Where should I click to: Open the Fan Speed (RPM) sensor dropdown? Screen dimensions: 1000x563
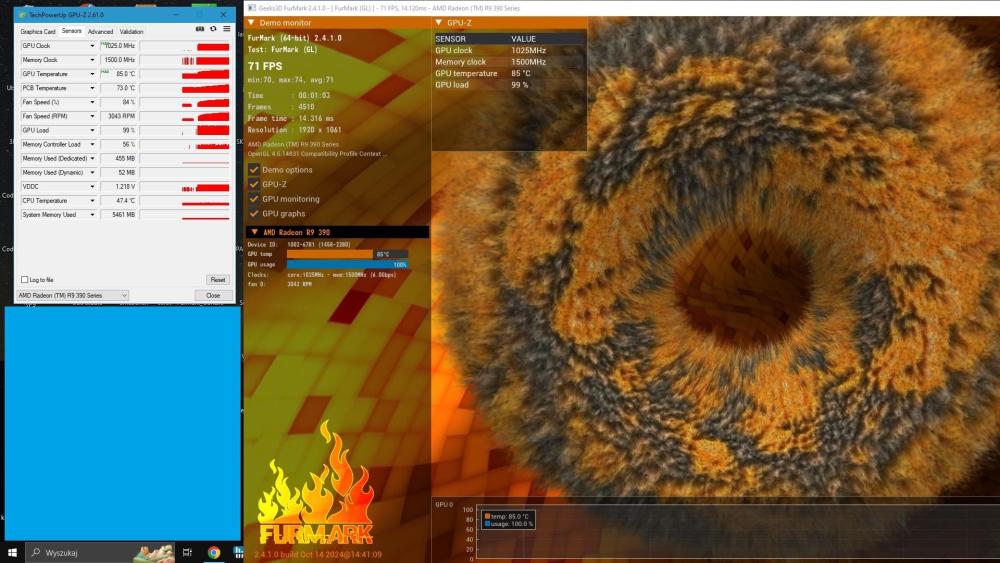(92, 116)
